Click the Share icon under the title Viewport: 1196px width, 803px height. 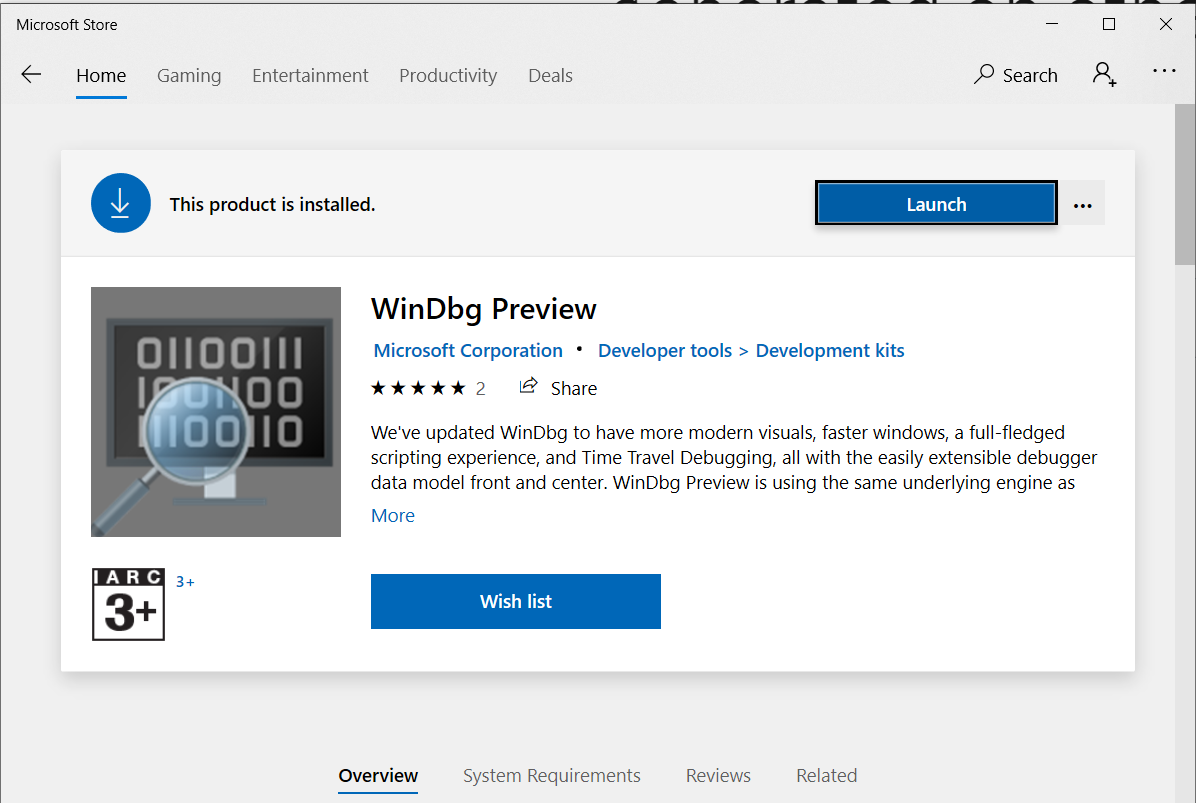[529, 387]
